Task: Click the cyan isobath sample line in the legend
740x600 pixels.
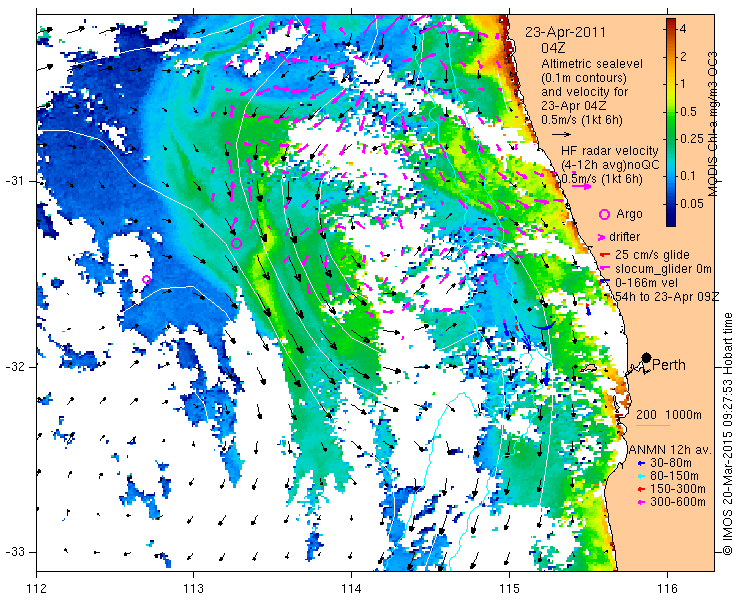Action: (x=653, y=425)
